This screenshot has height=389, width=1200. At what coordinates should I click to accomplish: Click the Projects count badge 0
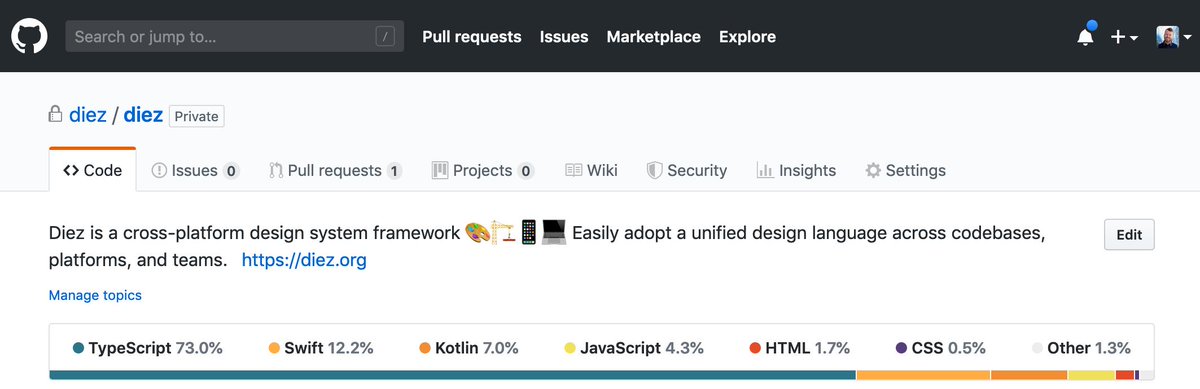tap(526, 171)
